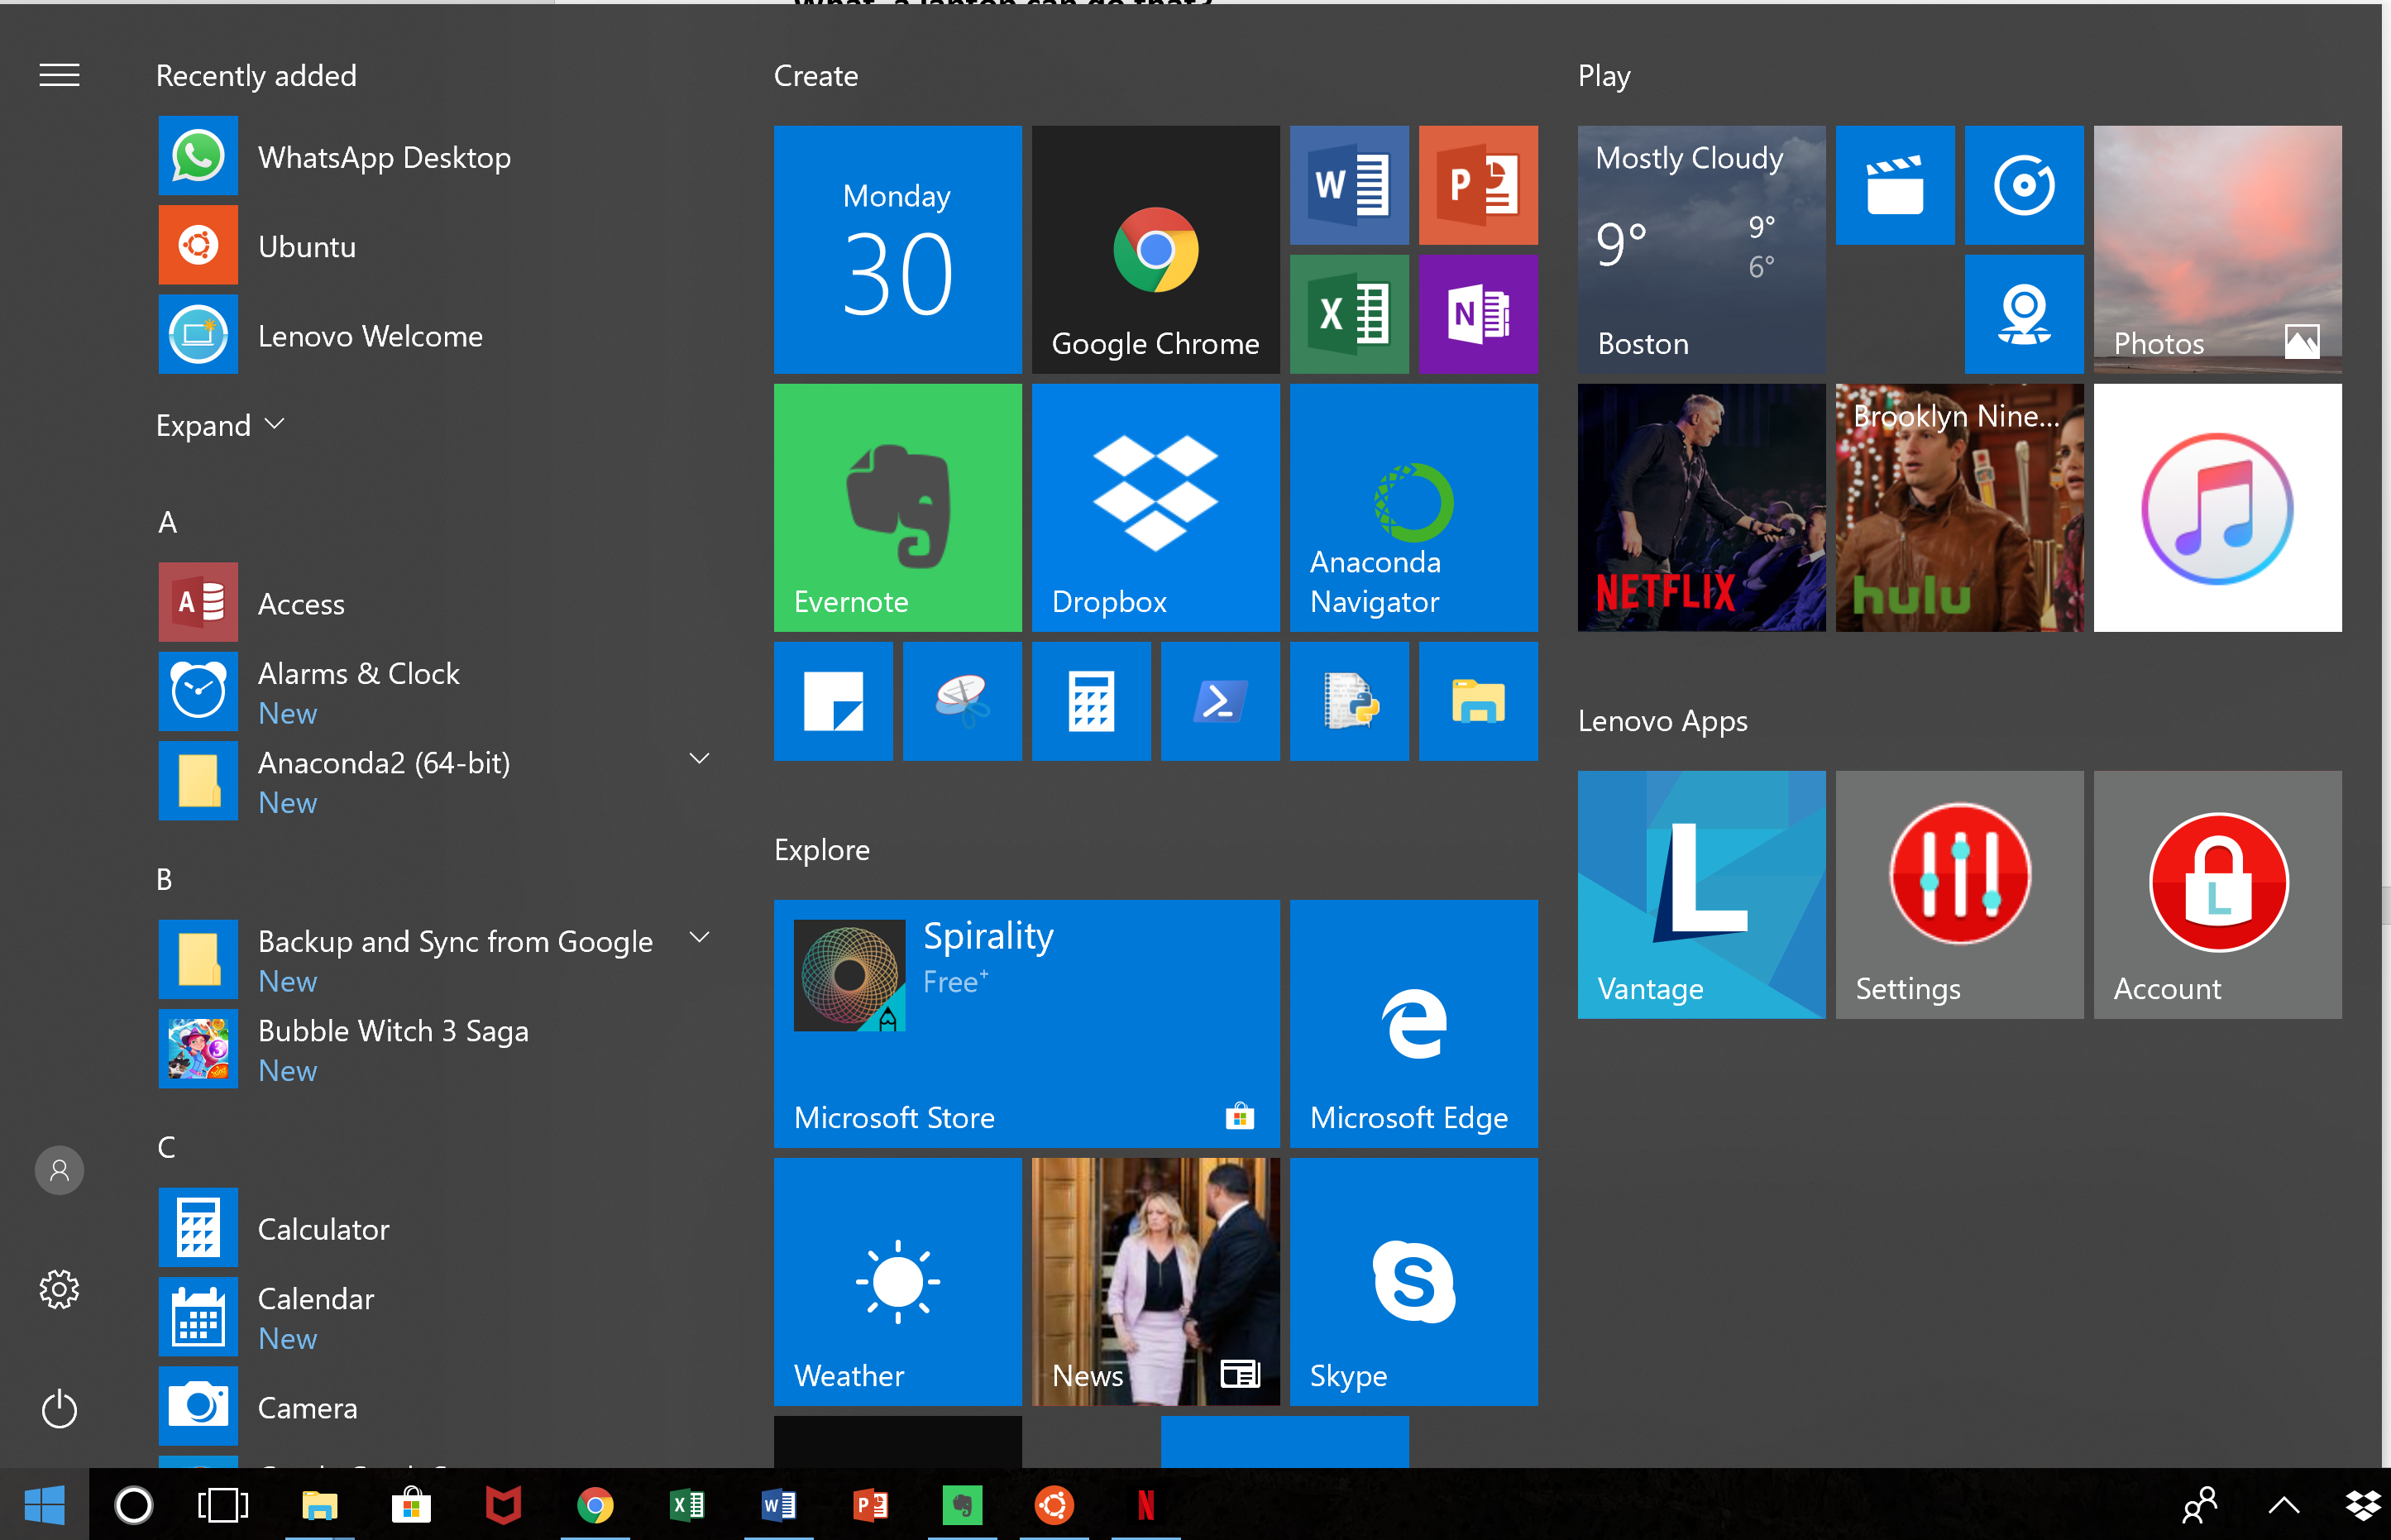2391x1540 pixels.
Task: Open Microsoft Store Spirality tile
Action: [1026, 1023]
